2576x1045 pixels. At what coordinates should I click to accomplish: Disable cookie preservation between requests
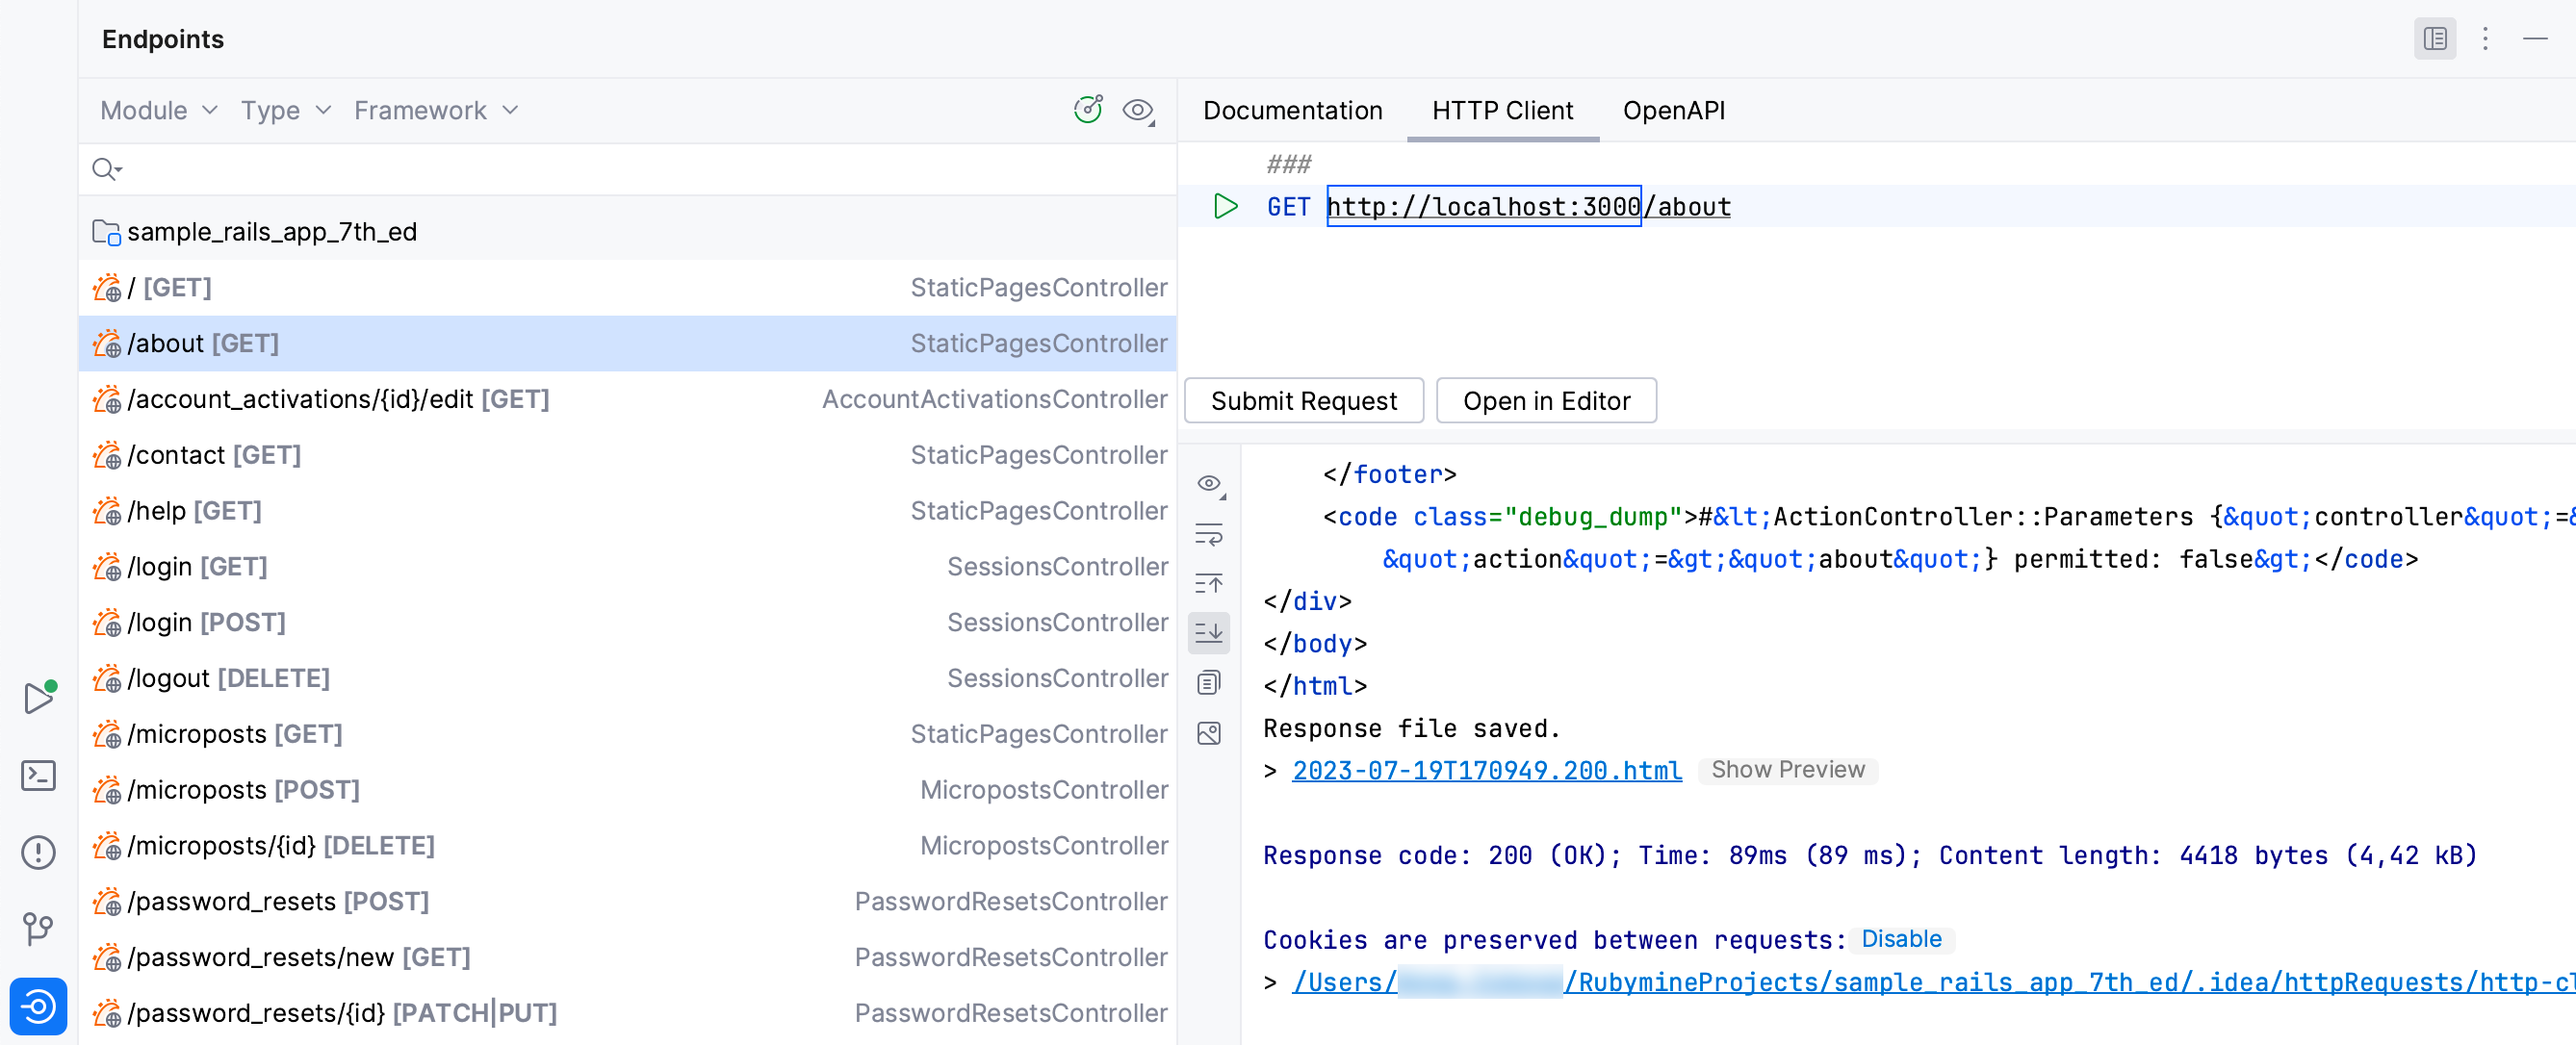(1901, 938)
